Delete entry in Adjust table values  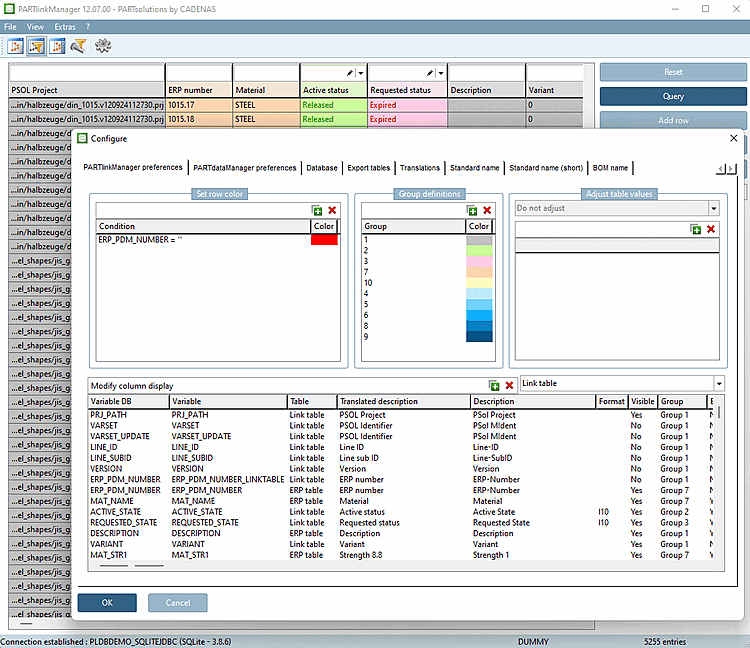[711, 229]
